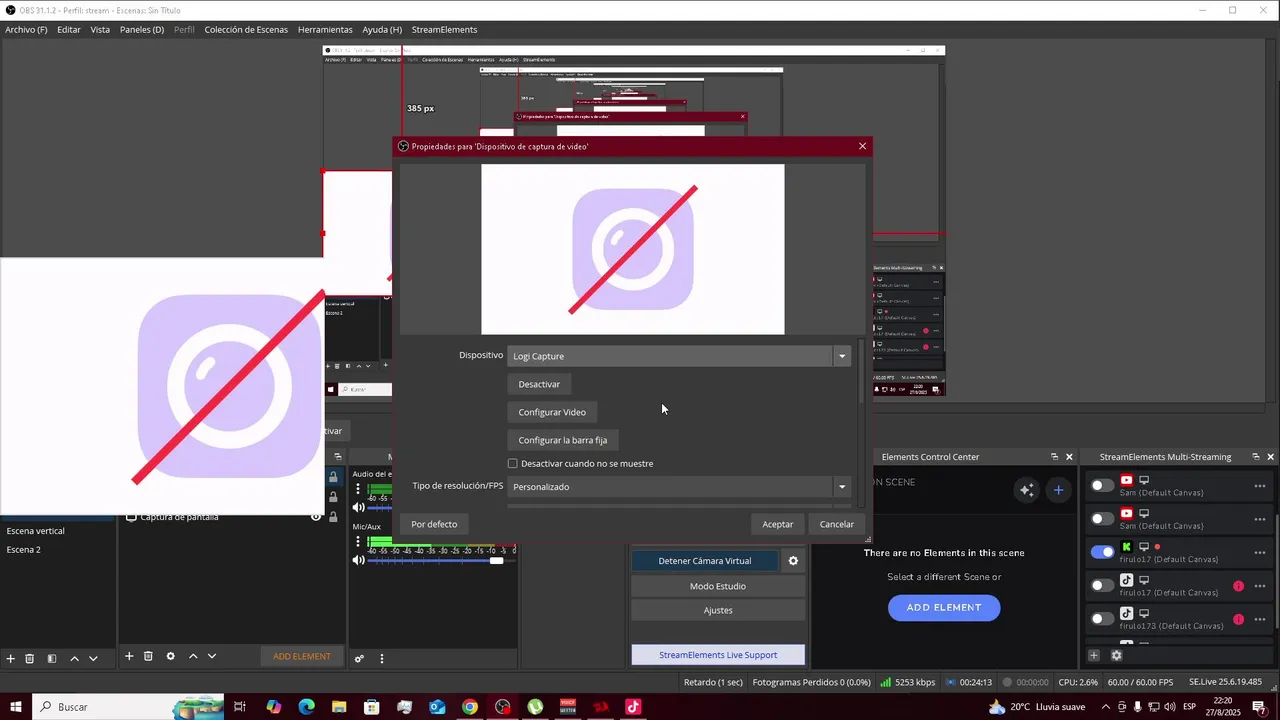Screen dimensions: 1280x720
Task: Enable the TikTok firulo17 streaming toggle
Action: [1102, 586]
